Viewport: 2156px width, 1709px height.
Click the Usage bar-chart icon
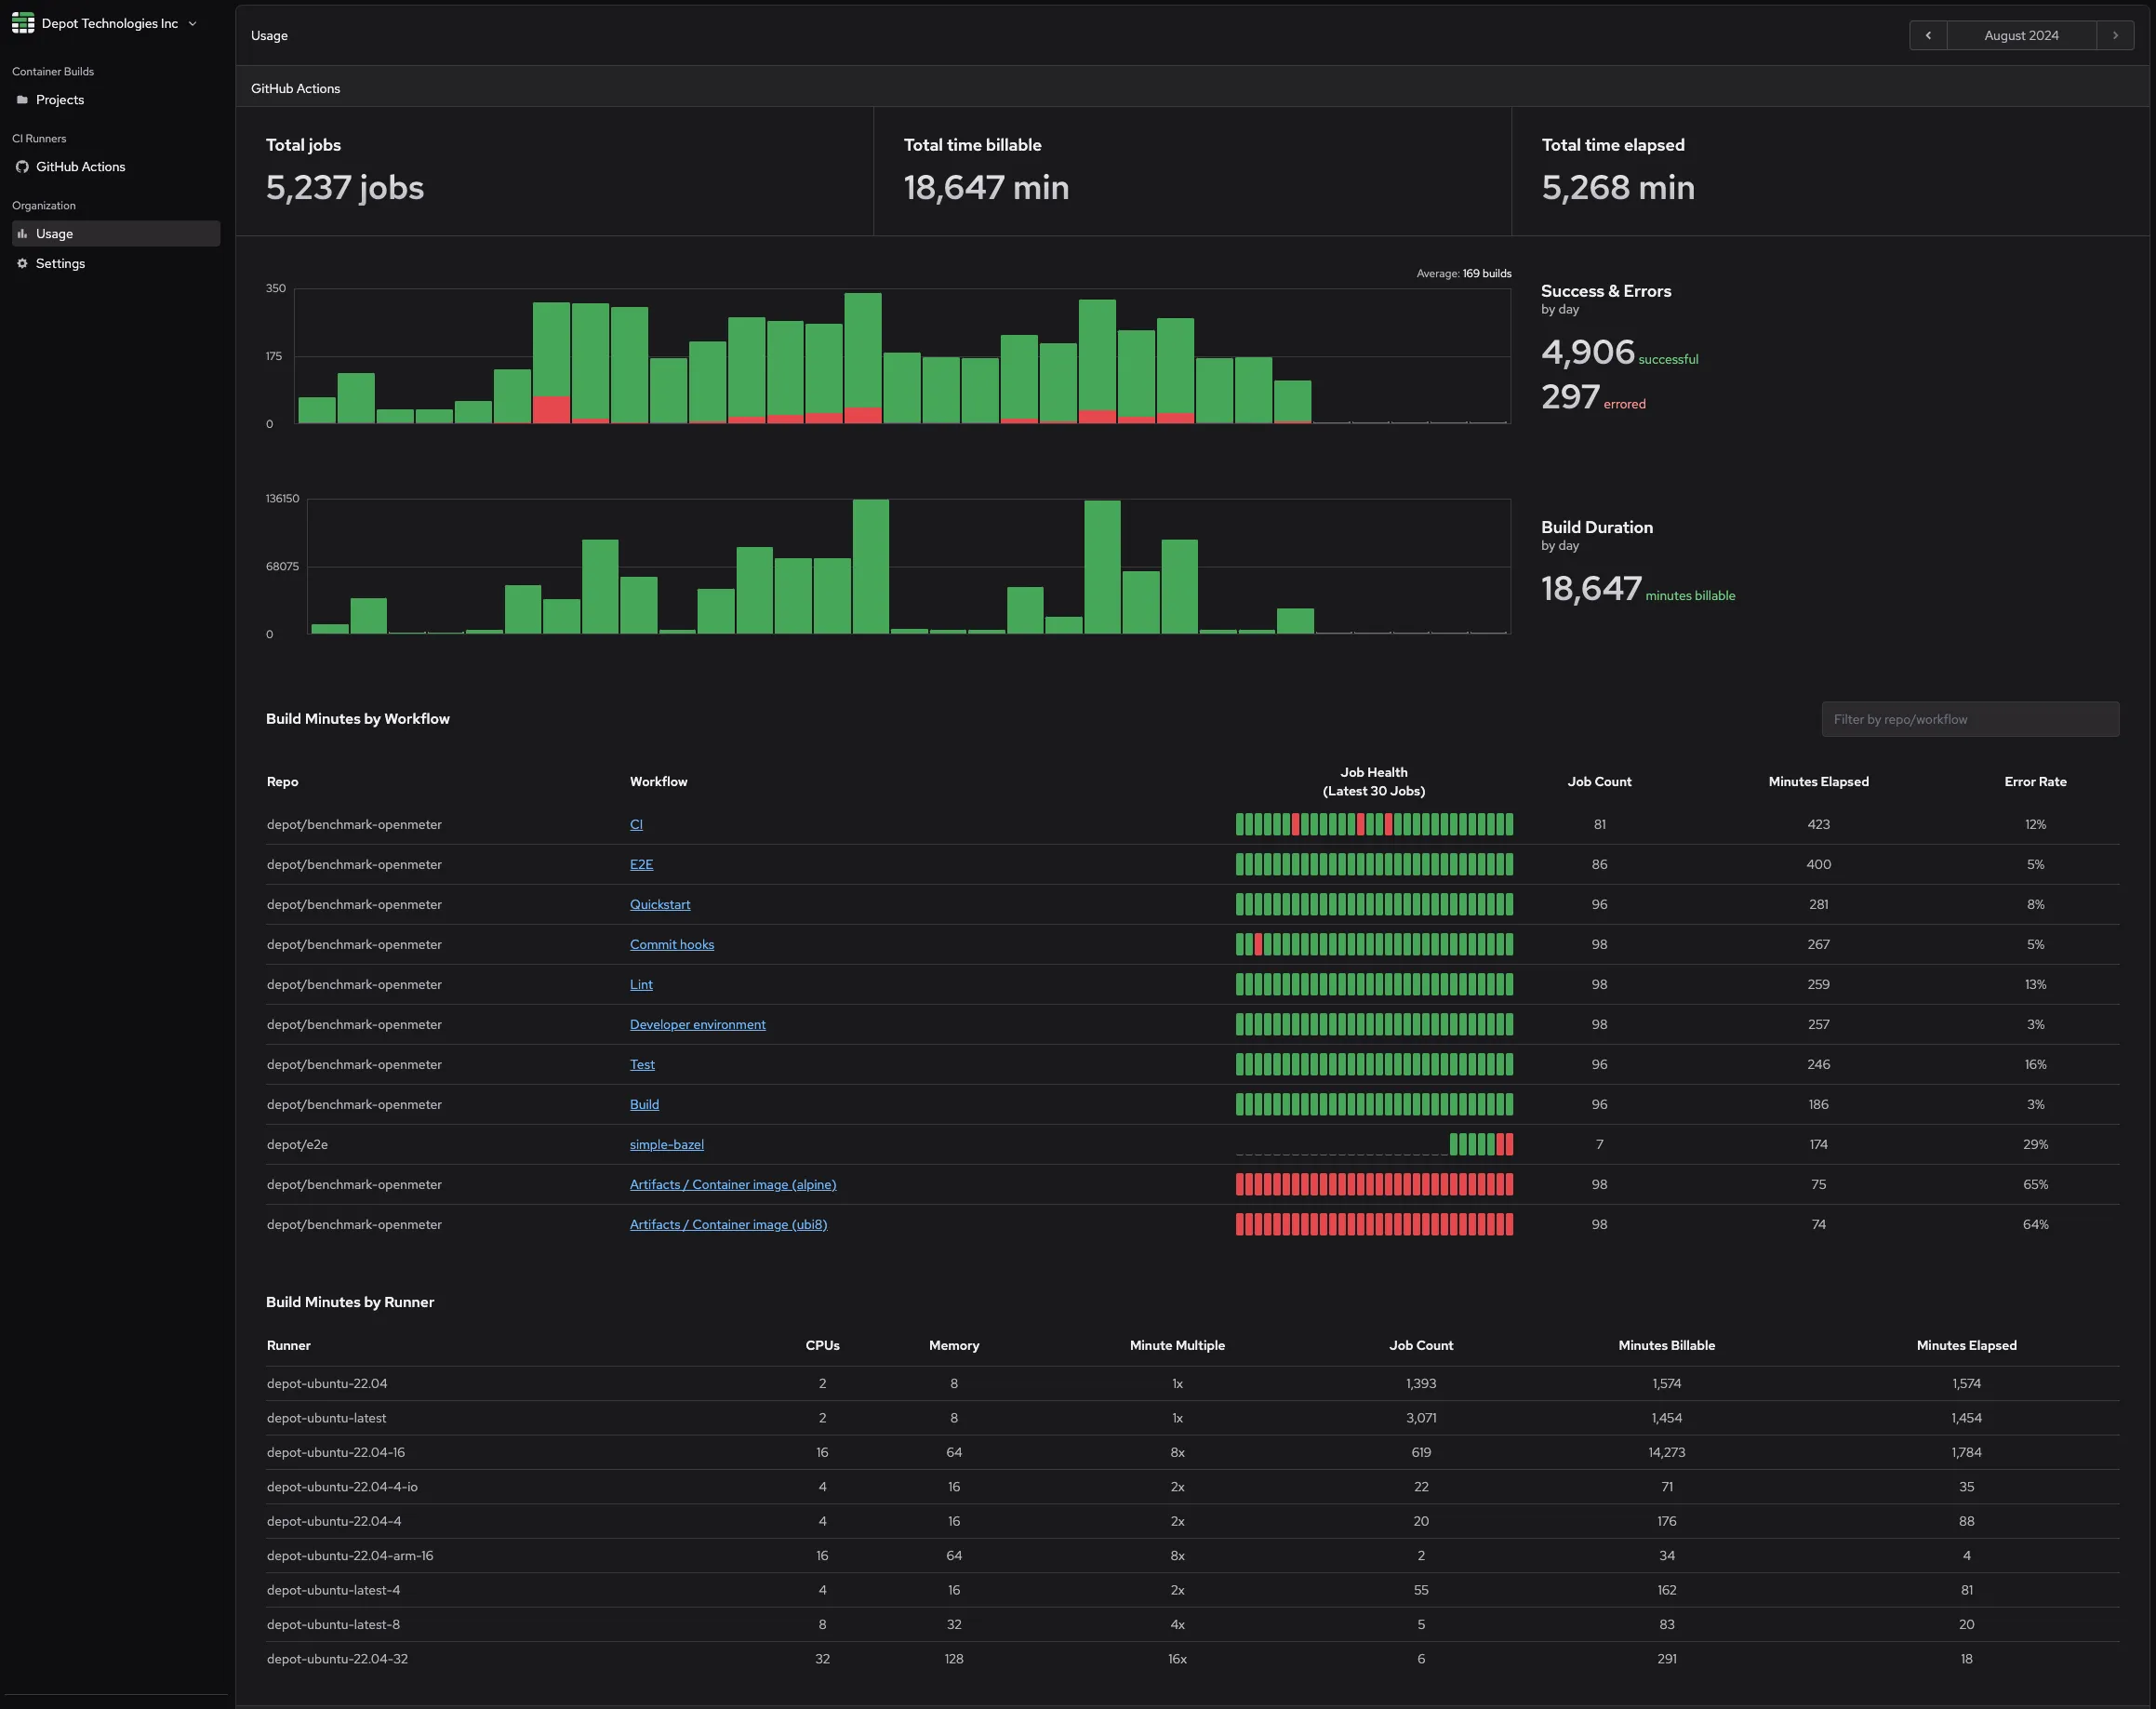click(22, 233)
